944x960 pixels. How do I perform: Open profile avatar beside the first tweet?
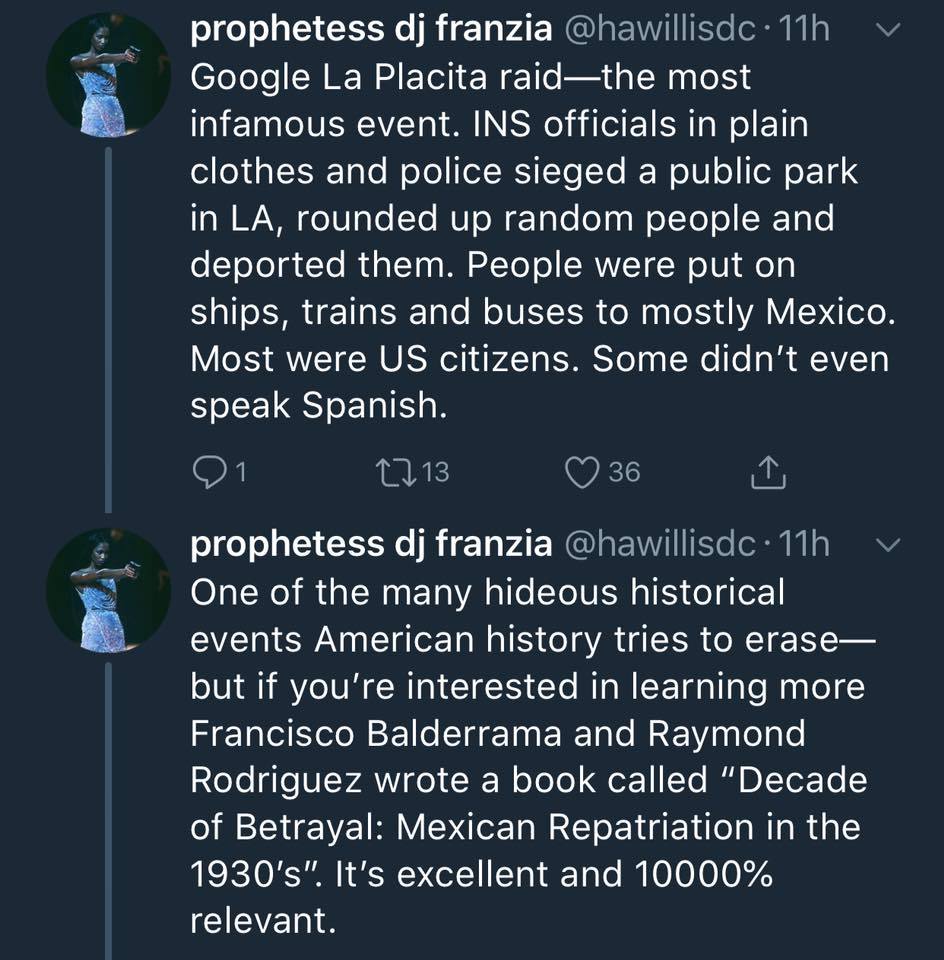pos(109,75)
